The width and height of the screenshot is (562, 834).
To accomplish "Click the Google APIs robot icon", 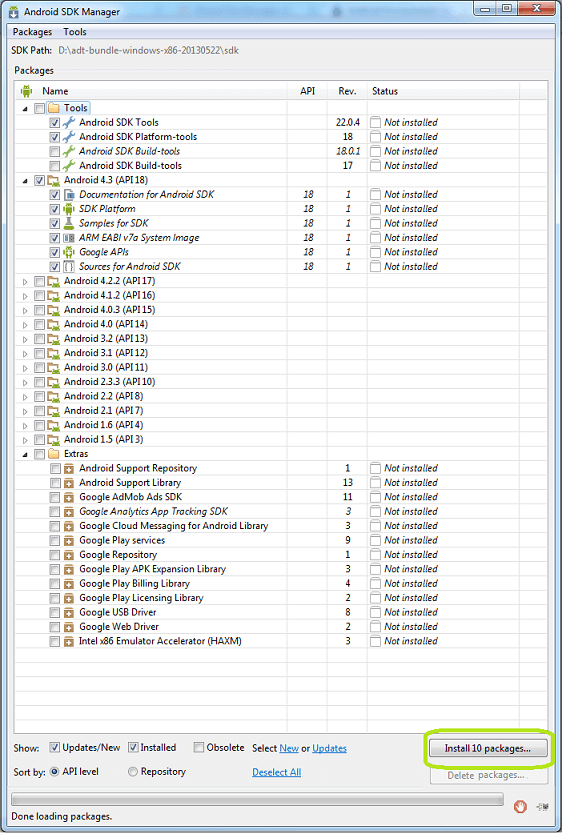I will tap(69, 252).
